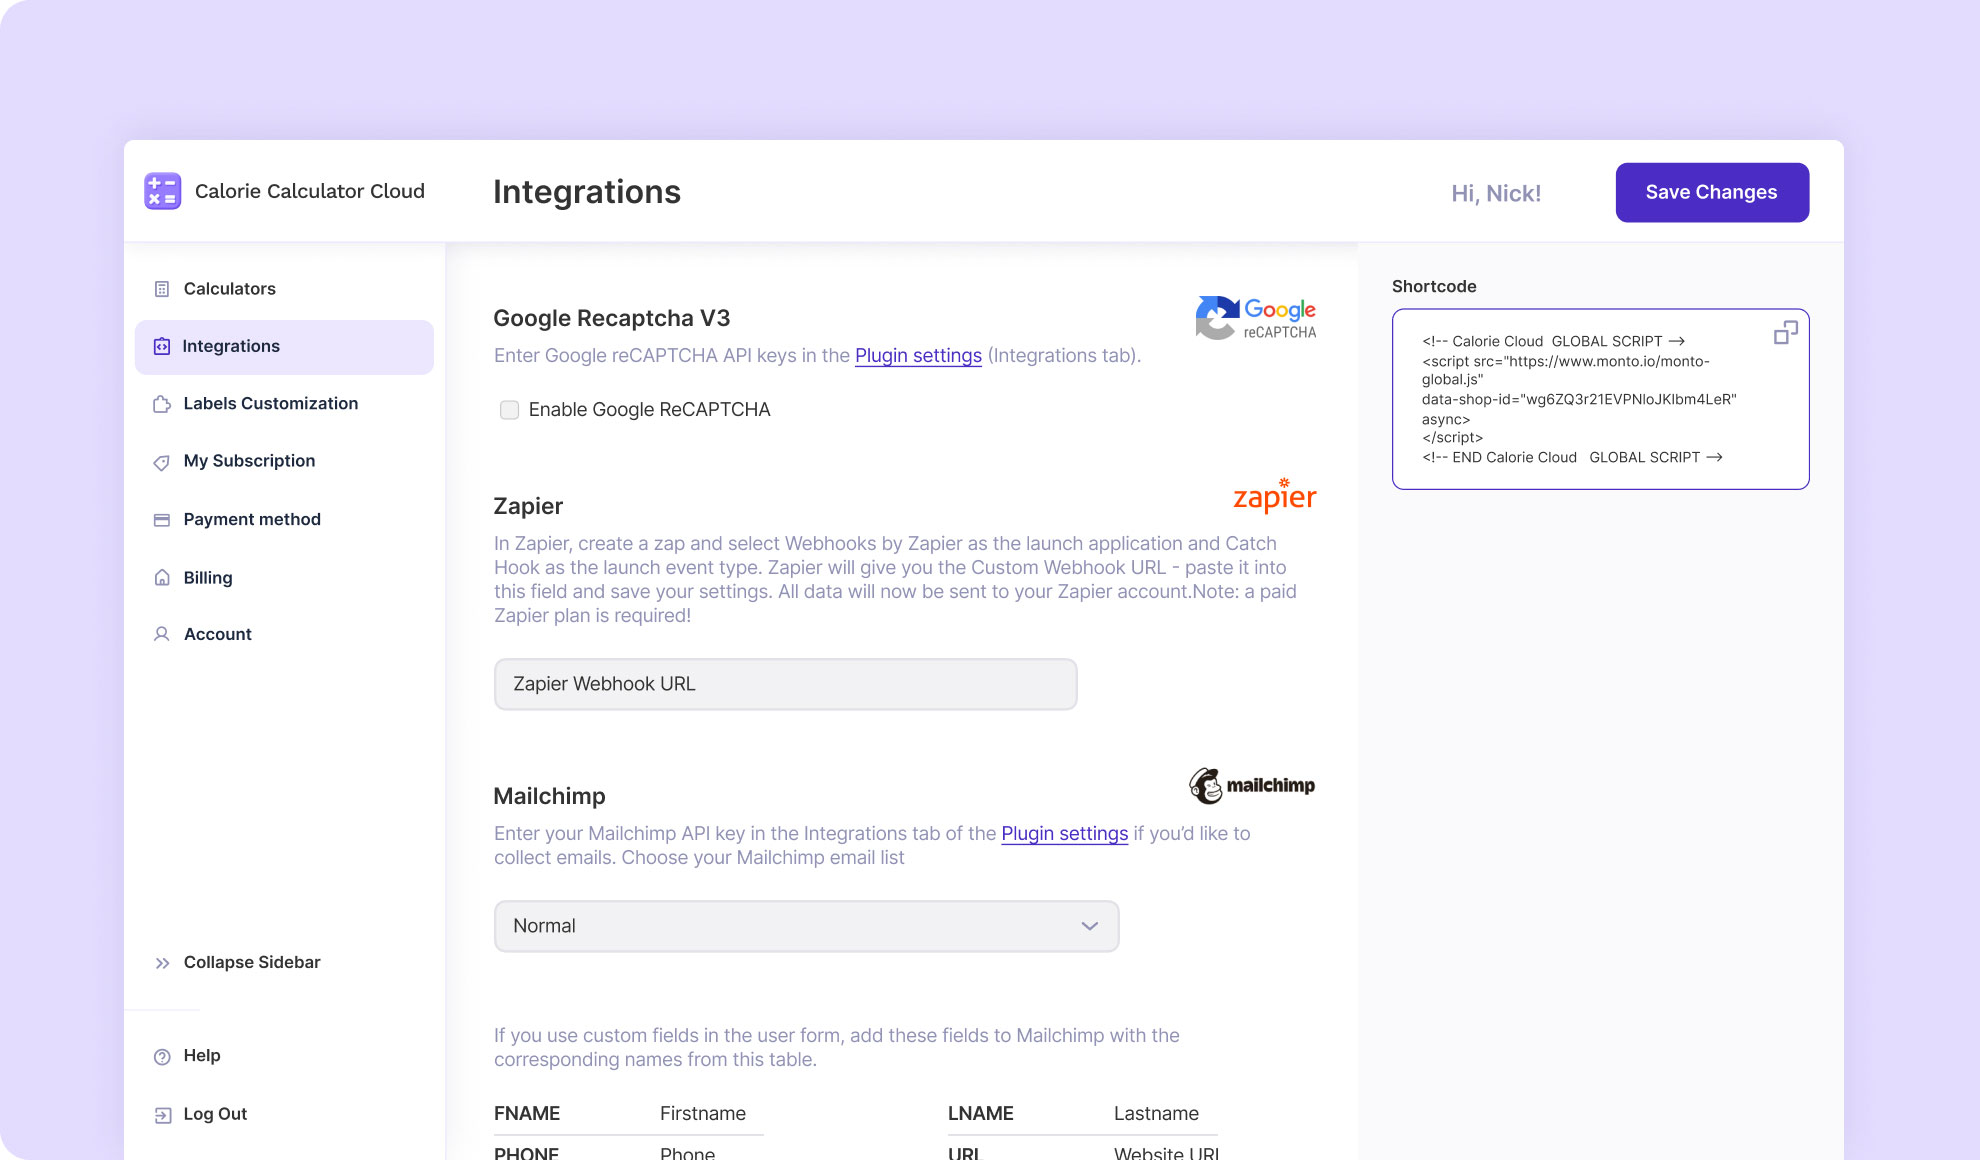Click the Billing home icon
The width and height of the screenshot is (1980, 1160).
(162, 578)
